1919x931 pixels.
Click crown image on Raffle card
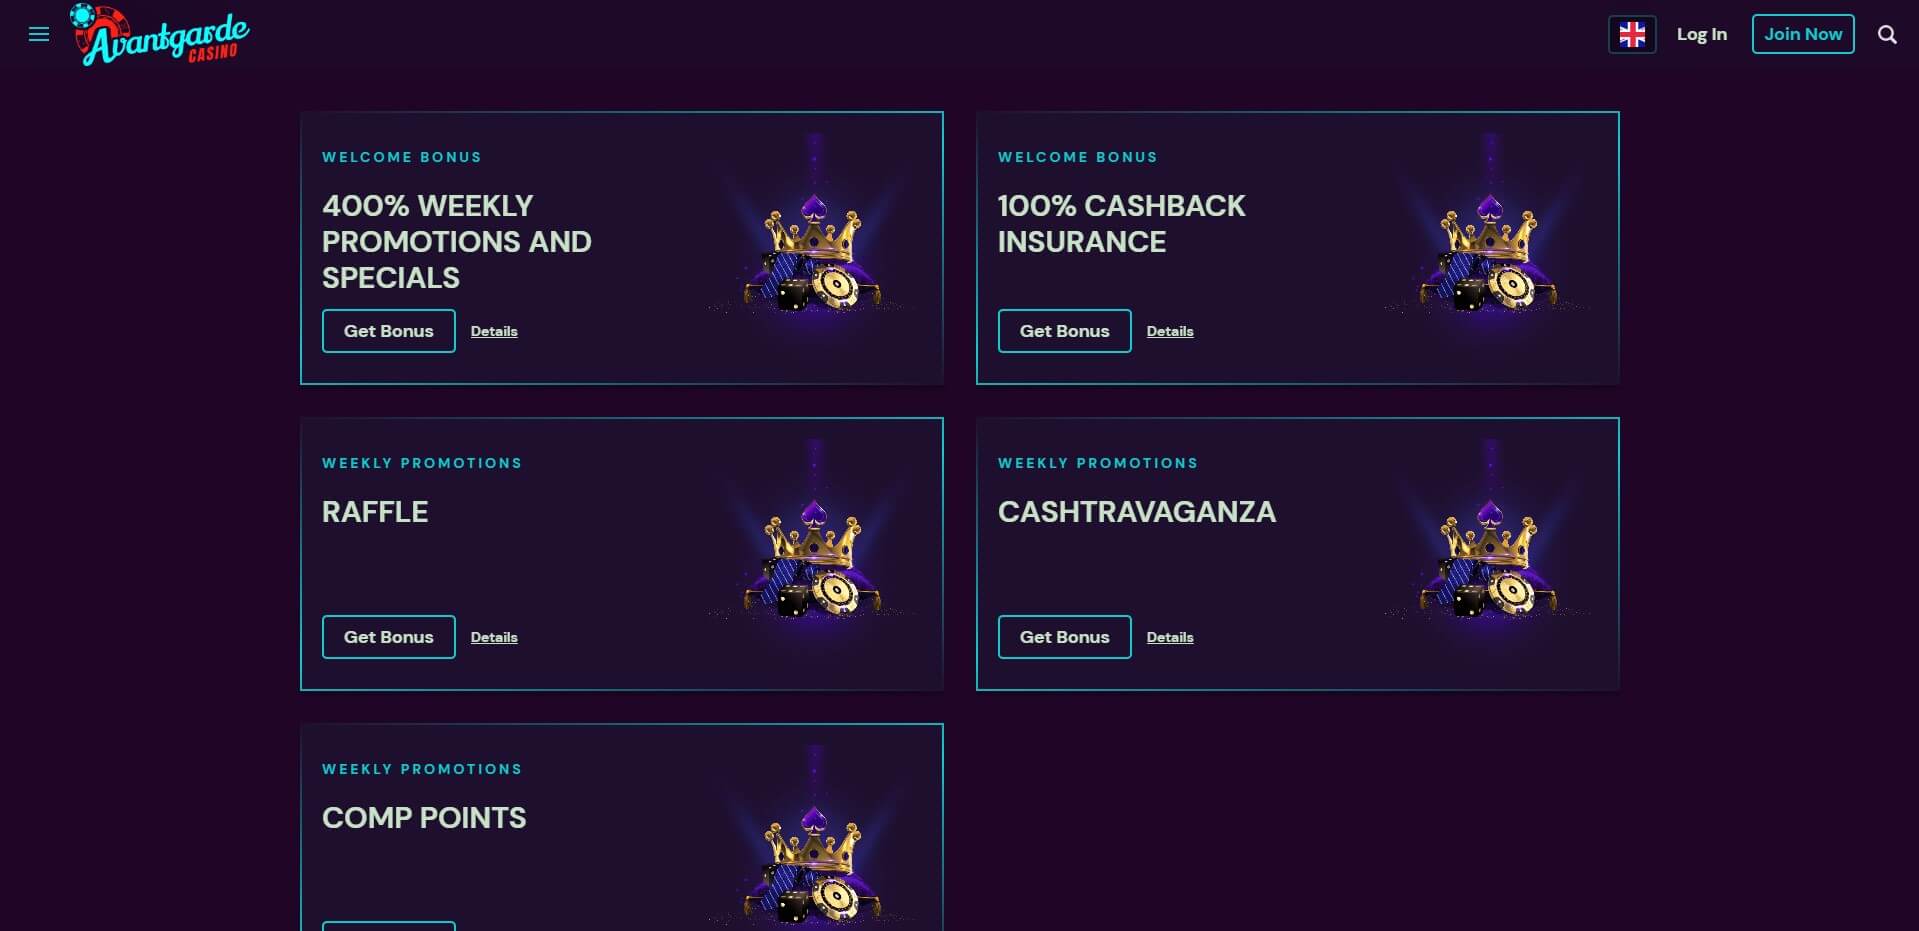pos(812,559)
